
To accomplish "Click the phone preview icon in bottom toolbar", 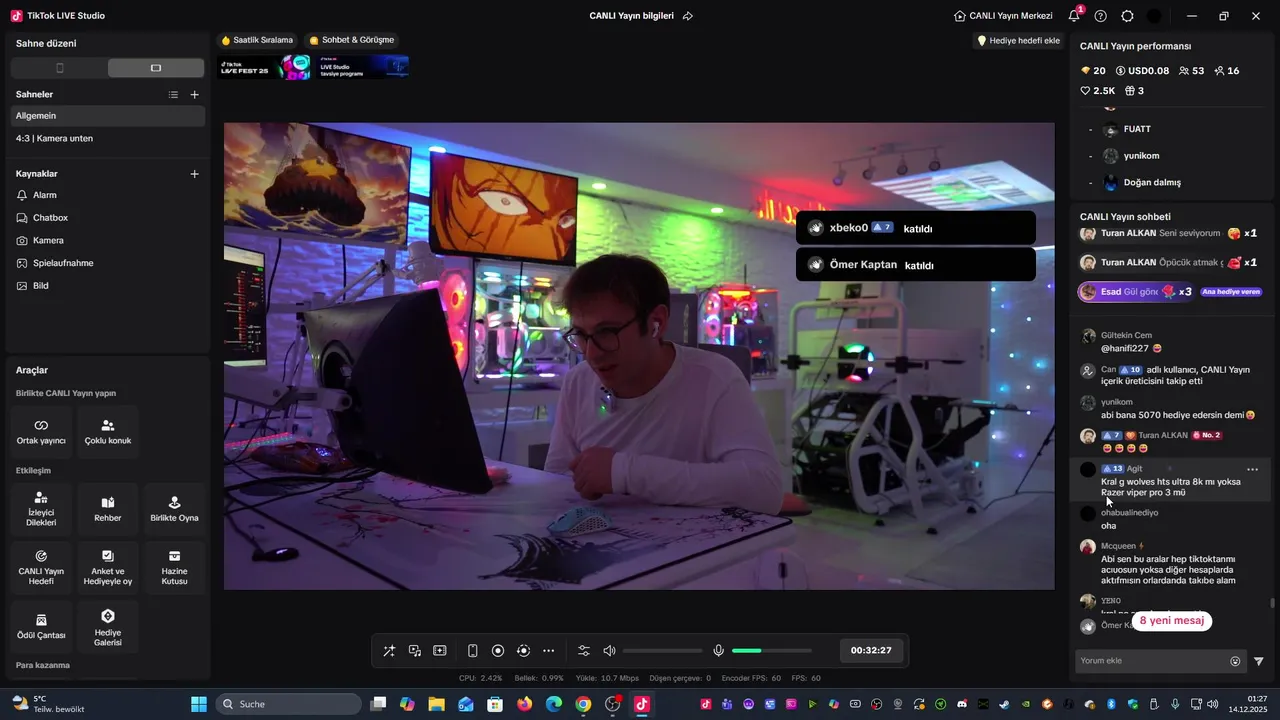I will pos(473,651).
